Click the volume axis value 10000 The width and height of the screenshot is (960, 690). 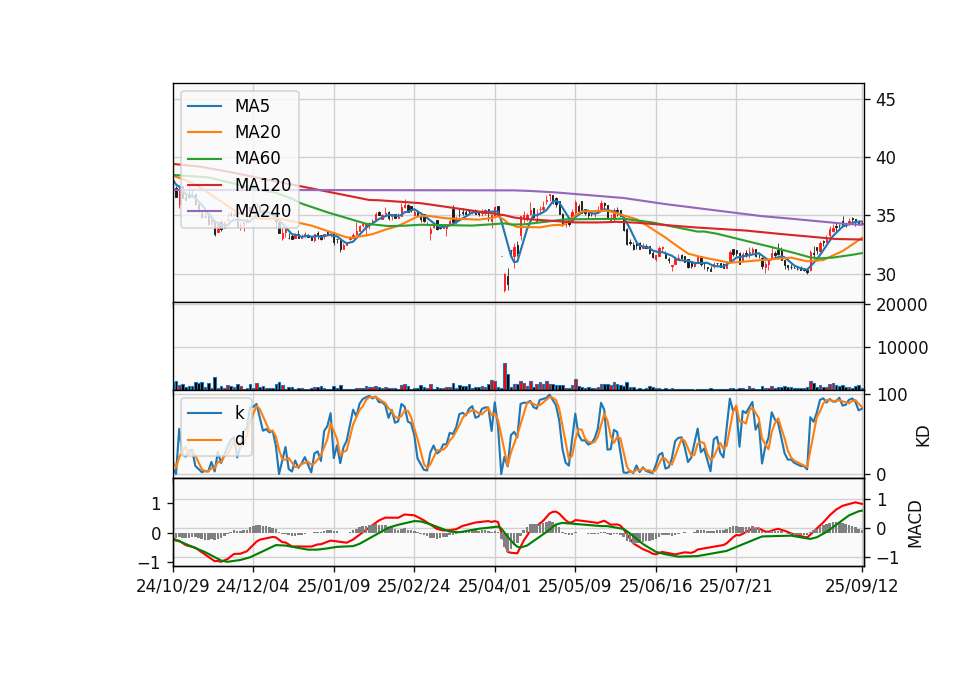902,348
